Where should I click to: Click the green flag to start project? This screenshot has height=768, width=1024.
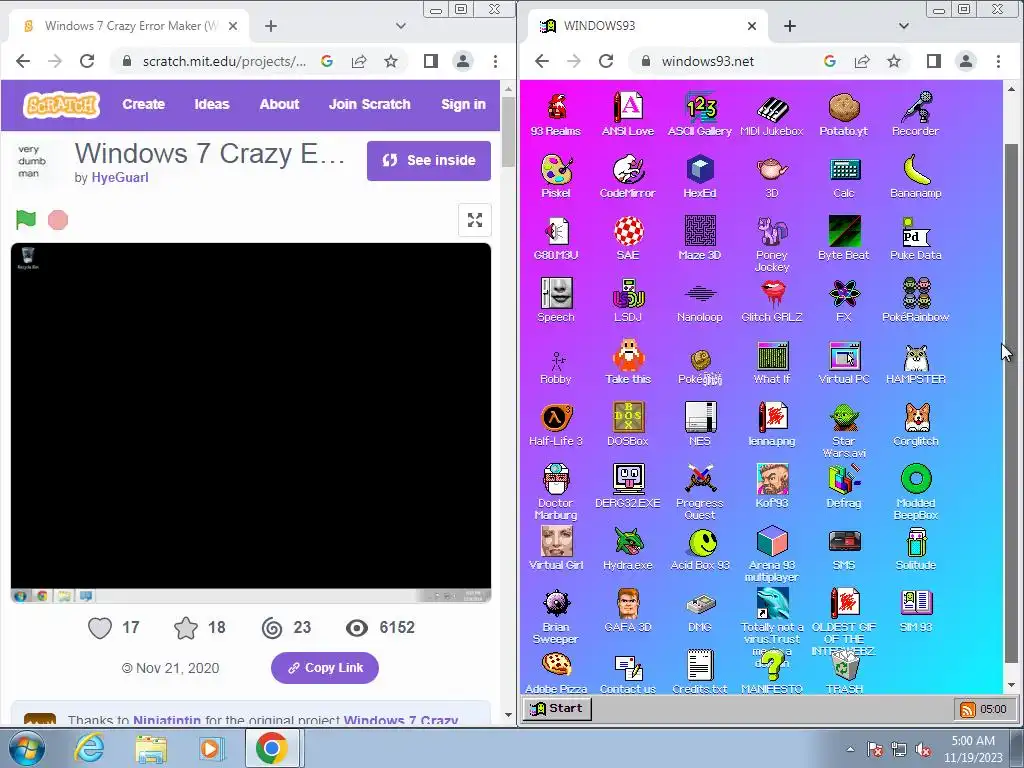coord(26,219)
